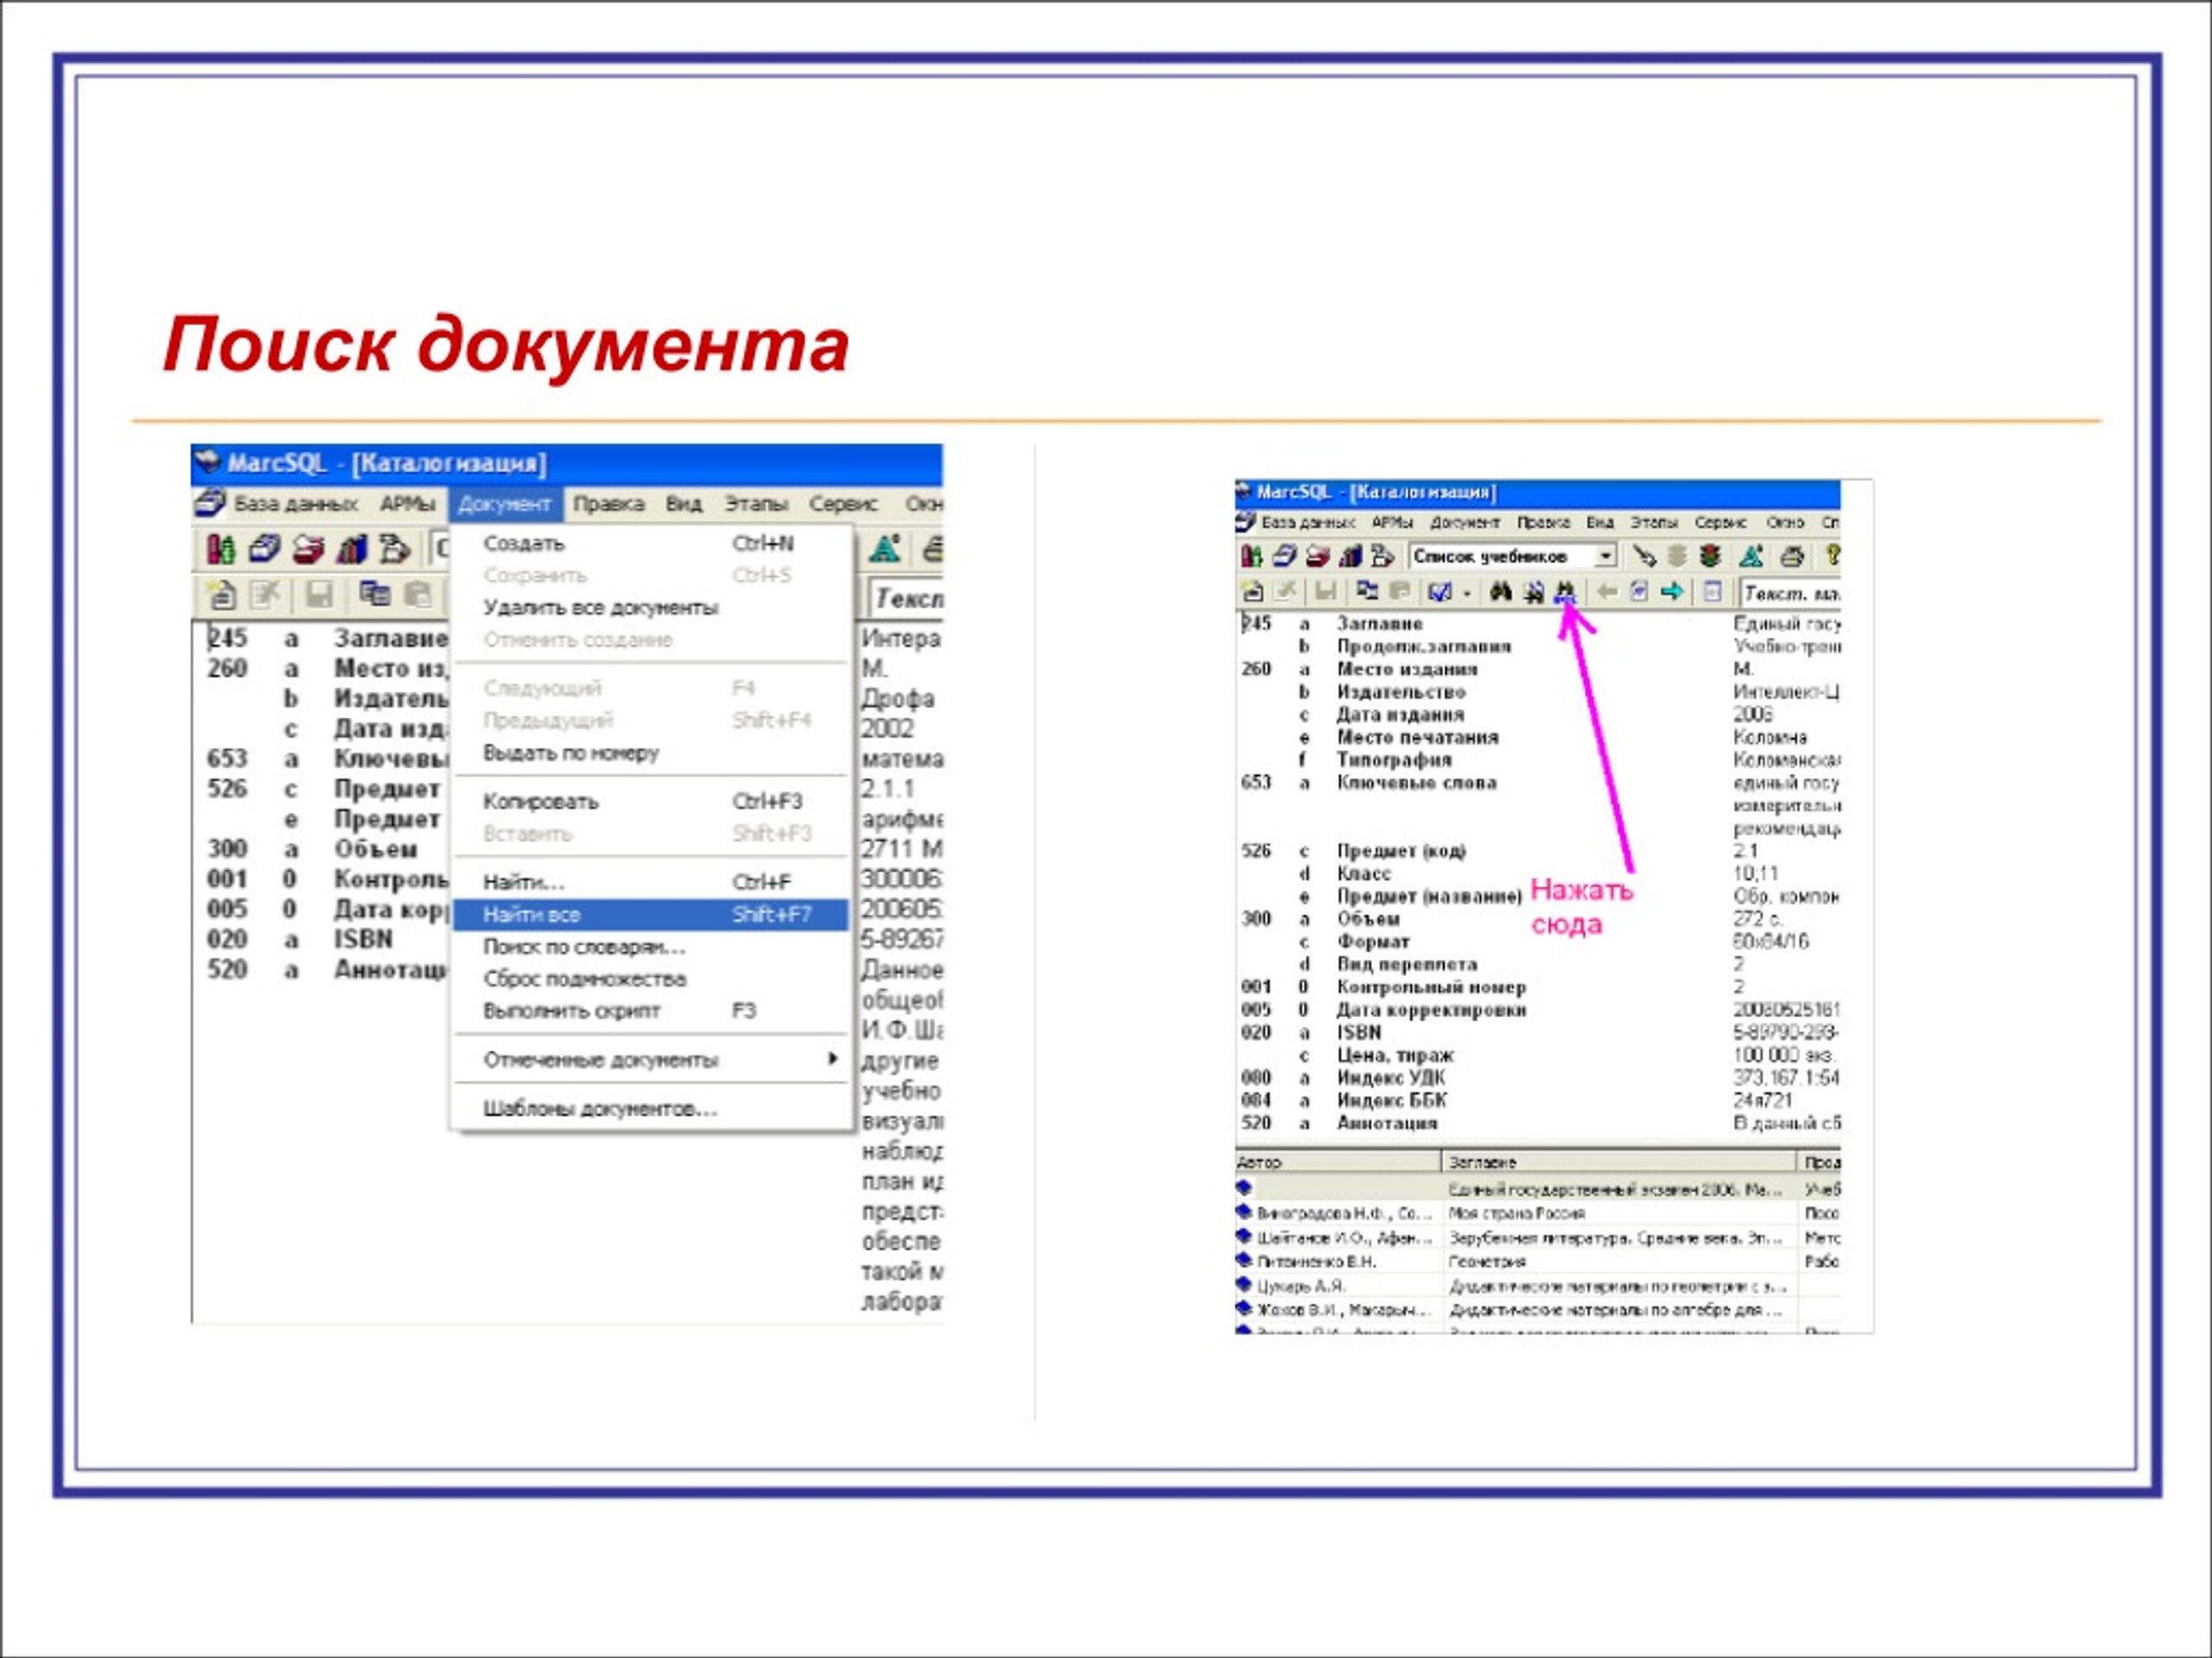Choose Найти все in the Документ menu
2212x1658 pixels.
(x=651, y=914)
